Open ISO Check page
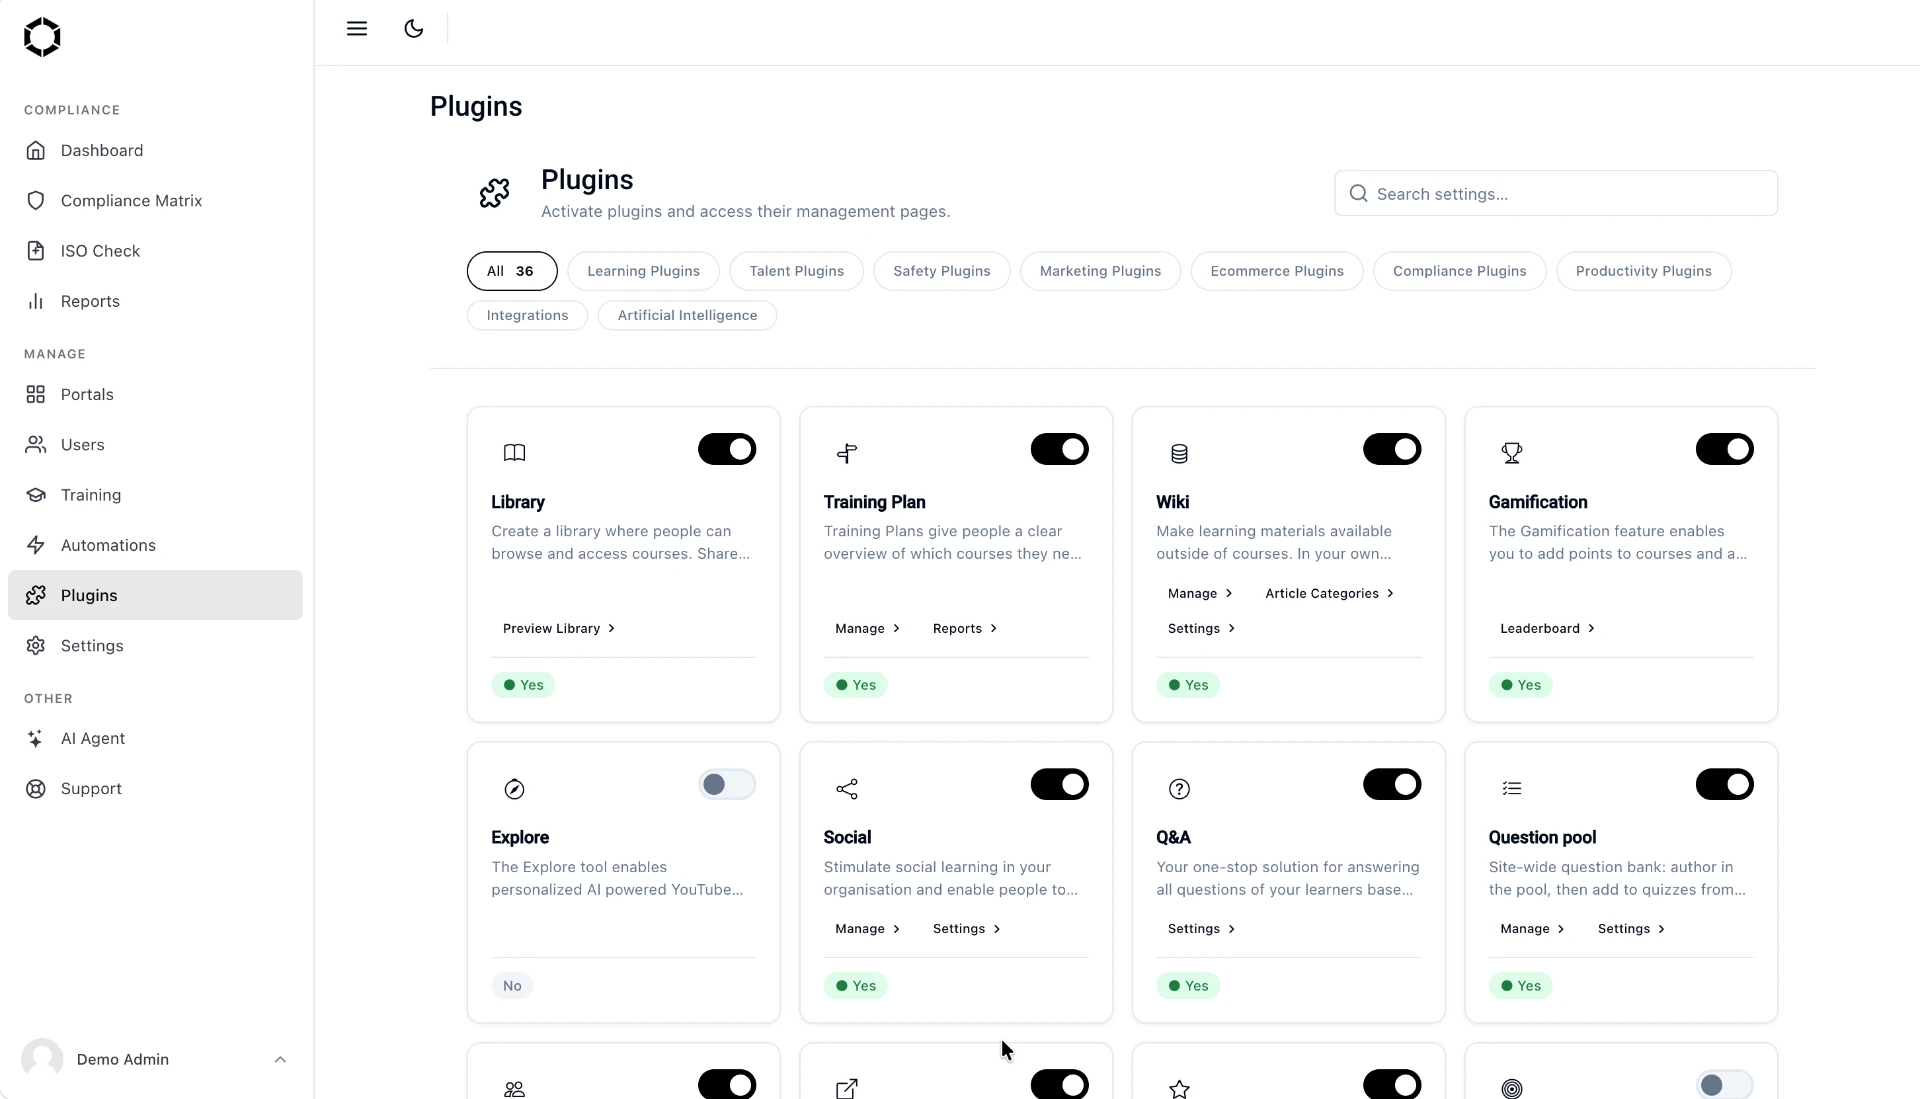This screenshot has width=1920, height=1099. click(x=155, y=251)
